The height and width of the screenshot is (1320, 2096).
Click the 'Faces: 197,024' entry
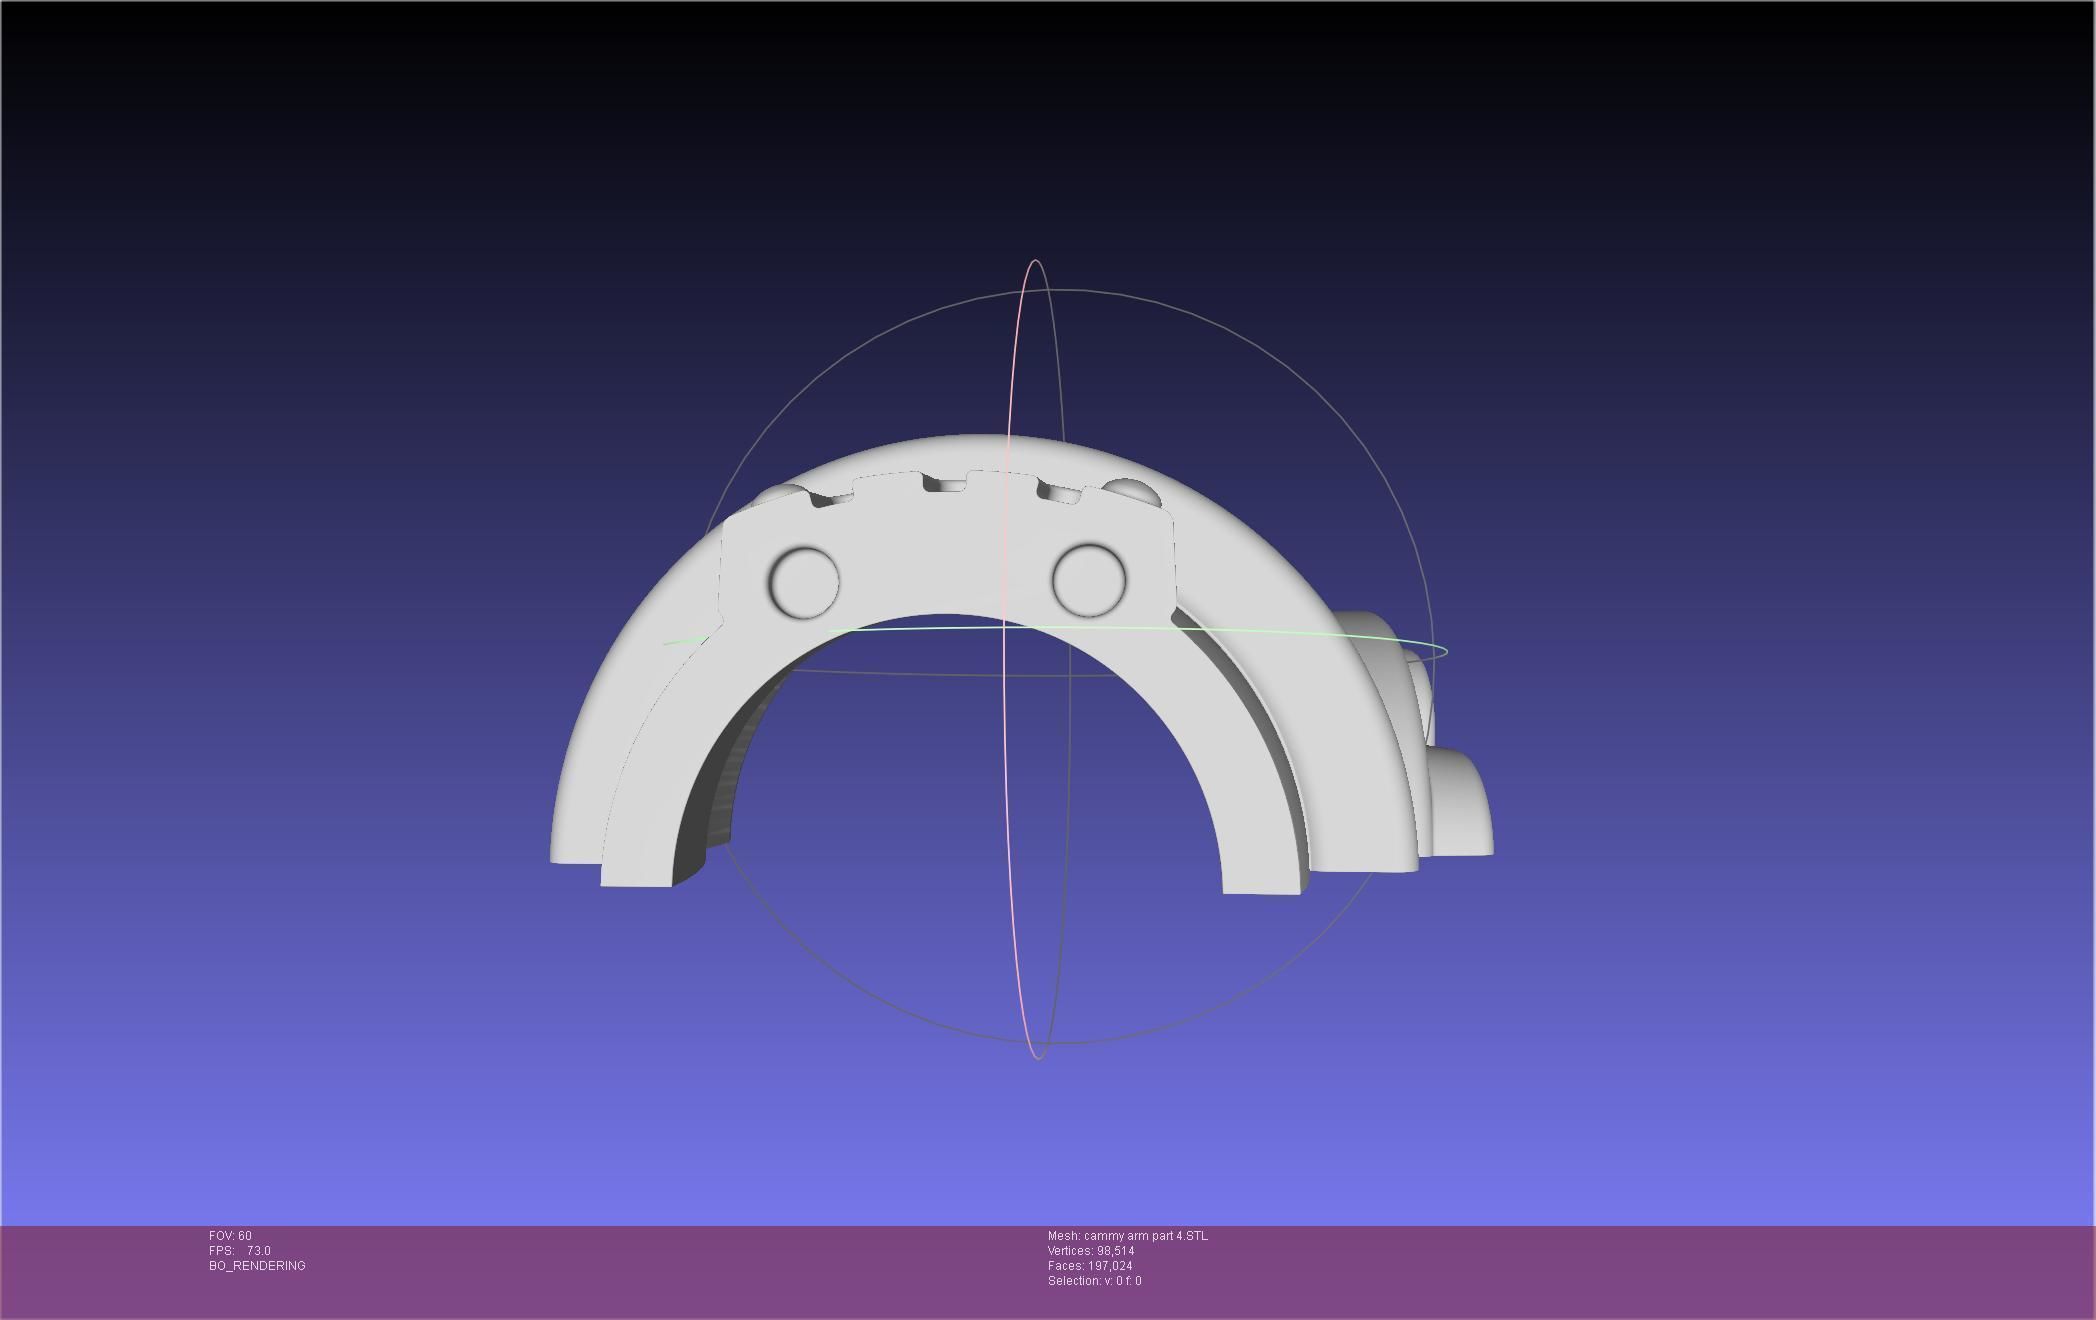coord(1090,1266)
